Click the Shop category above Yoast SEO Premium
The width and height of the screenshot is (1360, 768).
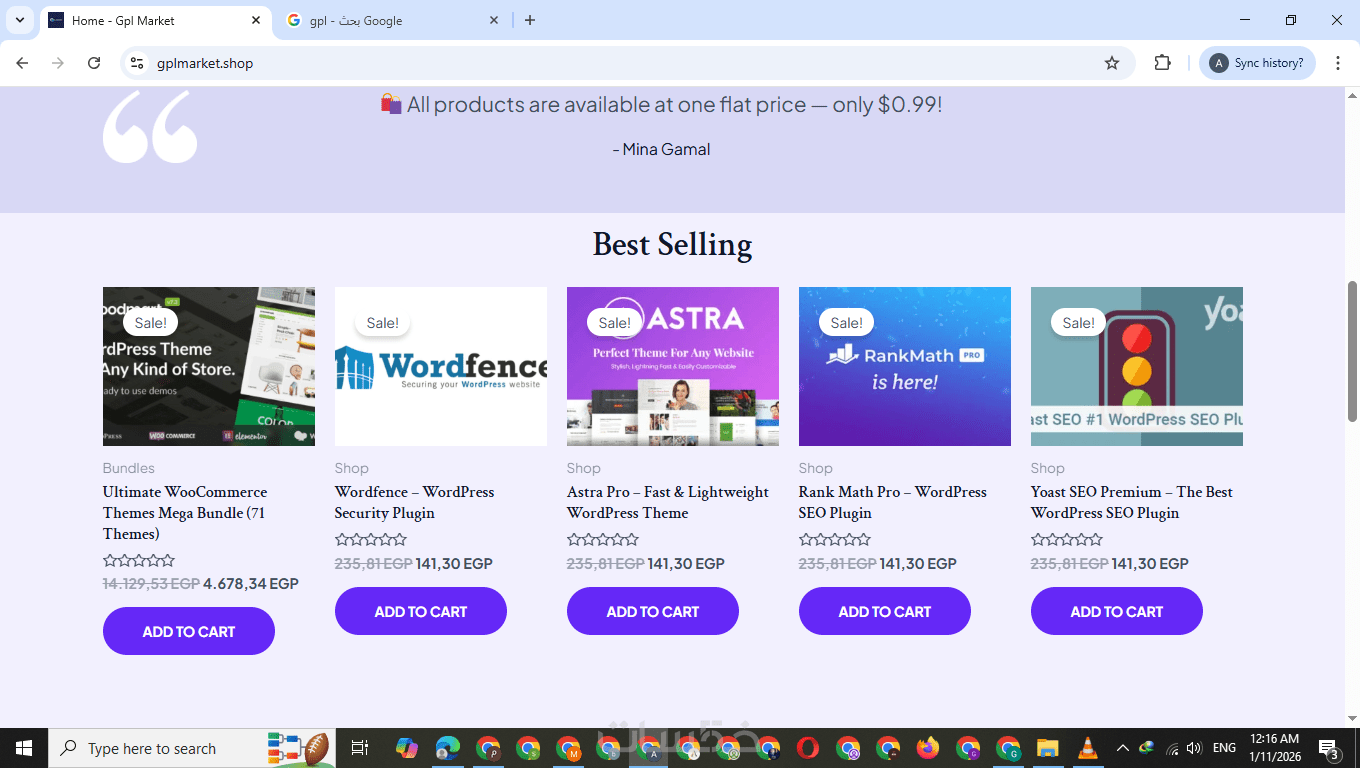tap(1048, 468)
